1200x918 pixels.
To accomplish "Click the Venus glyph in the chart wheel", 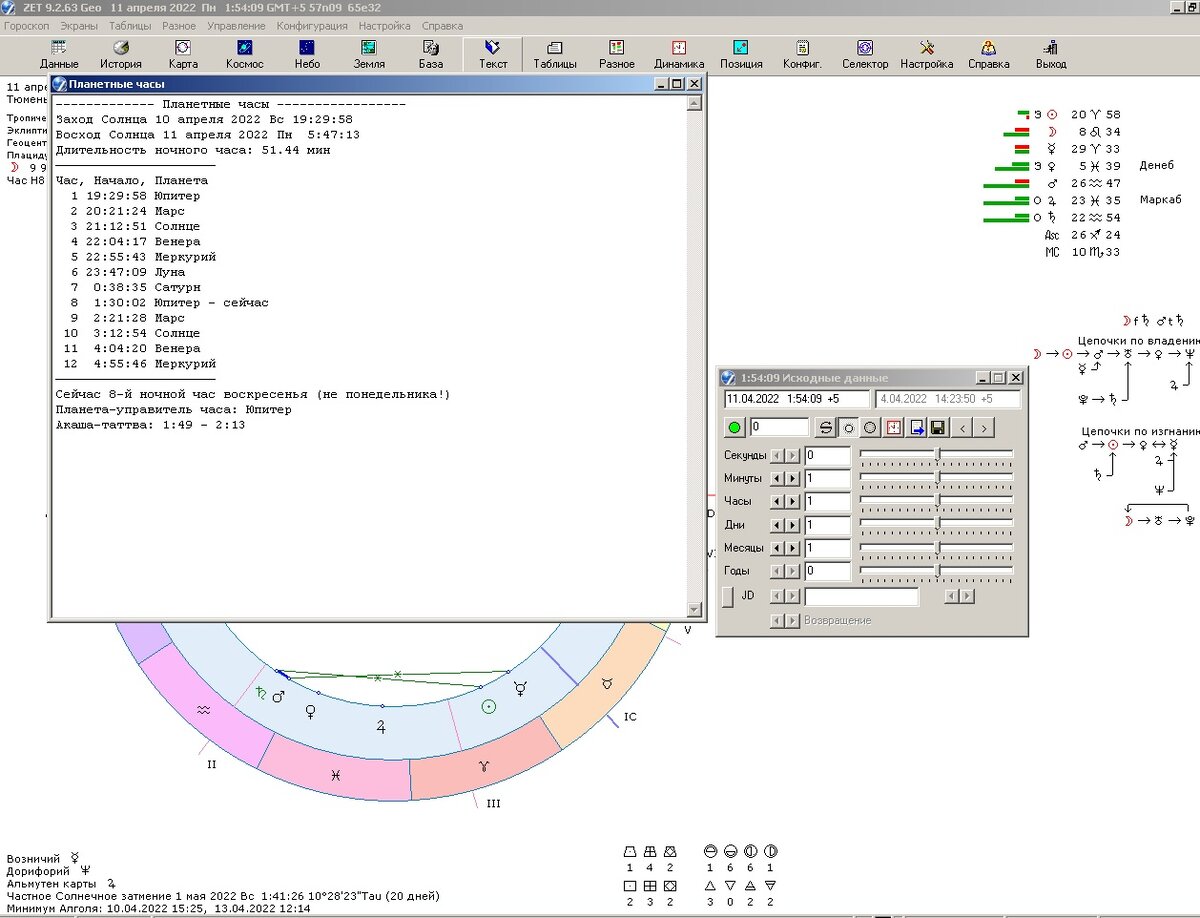I will (311, 709).
